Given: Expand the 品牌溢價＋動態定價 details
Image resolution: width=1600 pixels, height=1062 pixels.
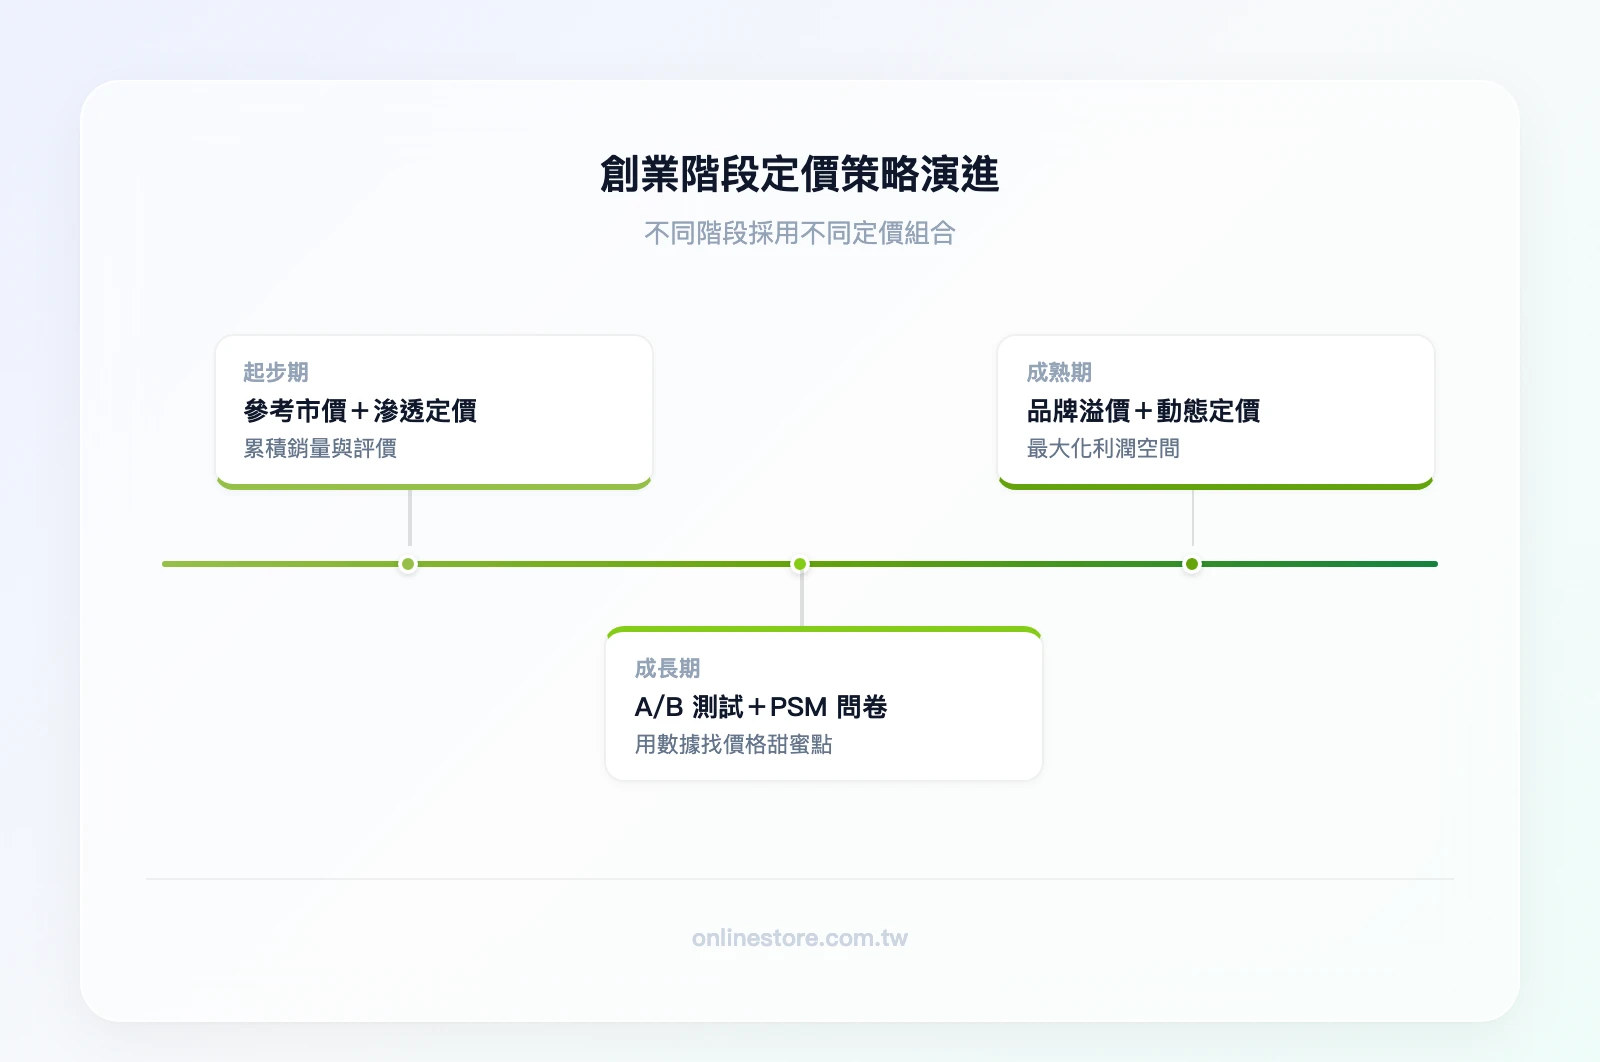Looking at the screenshot, I should [x=1143, y=410].
